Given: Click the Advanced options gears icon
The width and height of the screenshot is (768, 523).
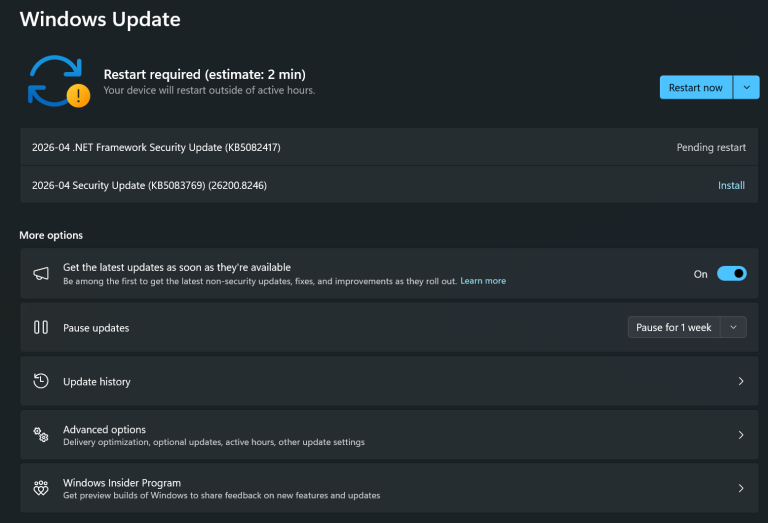Looking at the screenshot, I should click(41, 434).
